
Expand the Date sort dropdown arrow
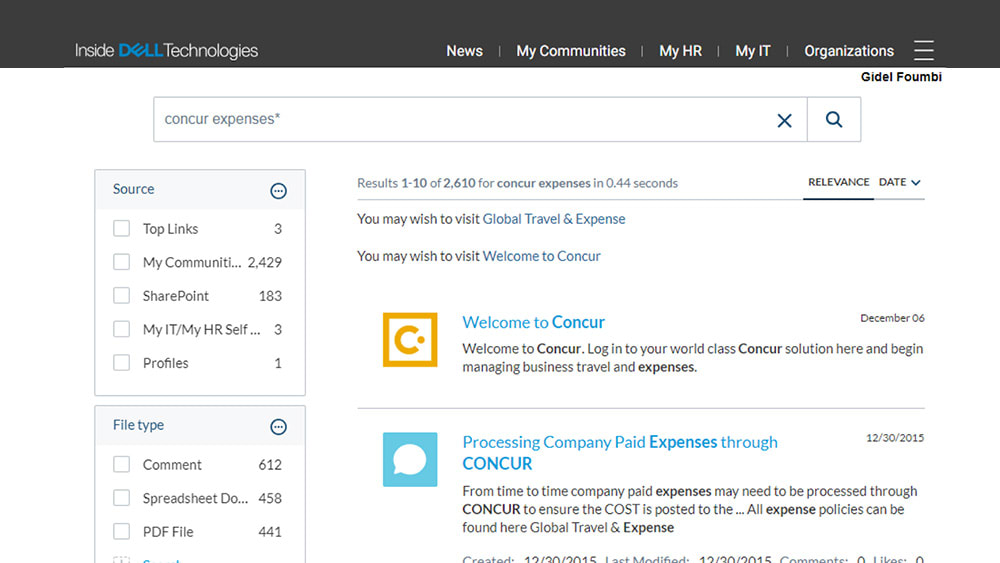[915, 183]
